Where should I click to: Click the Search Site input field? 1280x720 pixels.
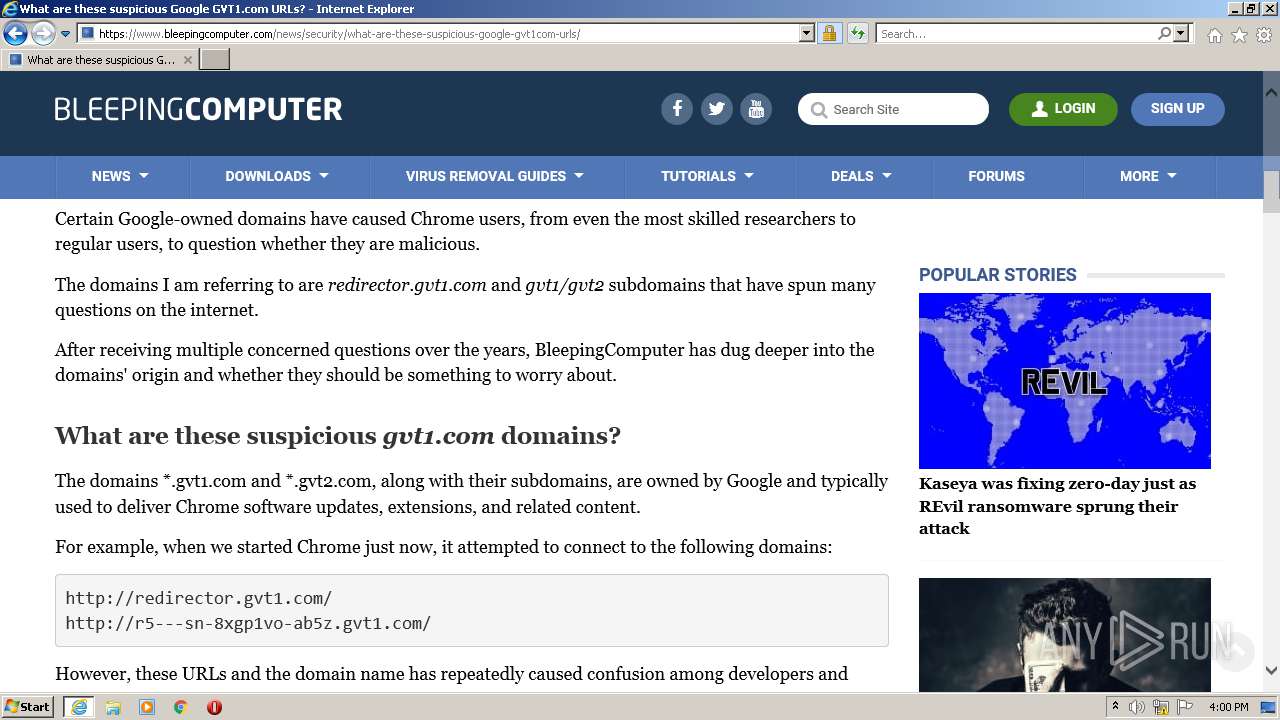click(893, 109)
